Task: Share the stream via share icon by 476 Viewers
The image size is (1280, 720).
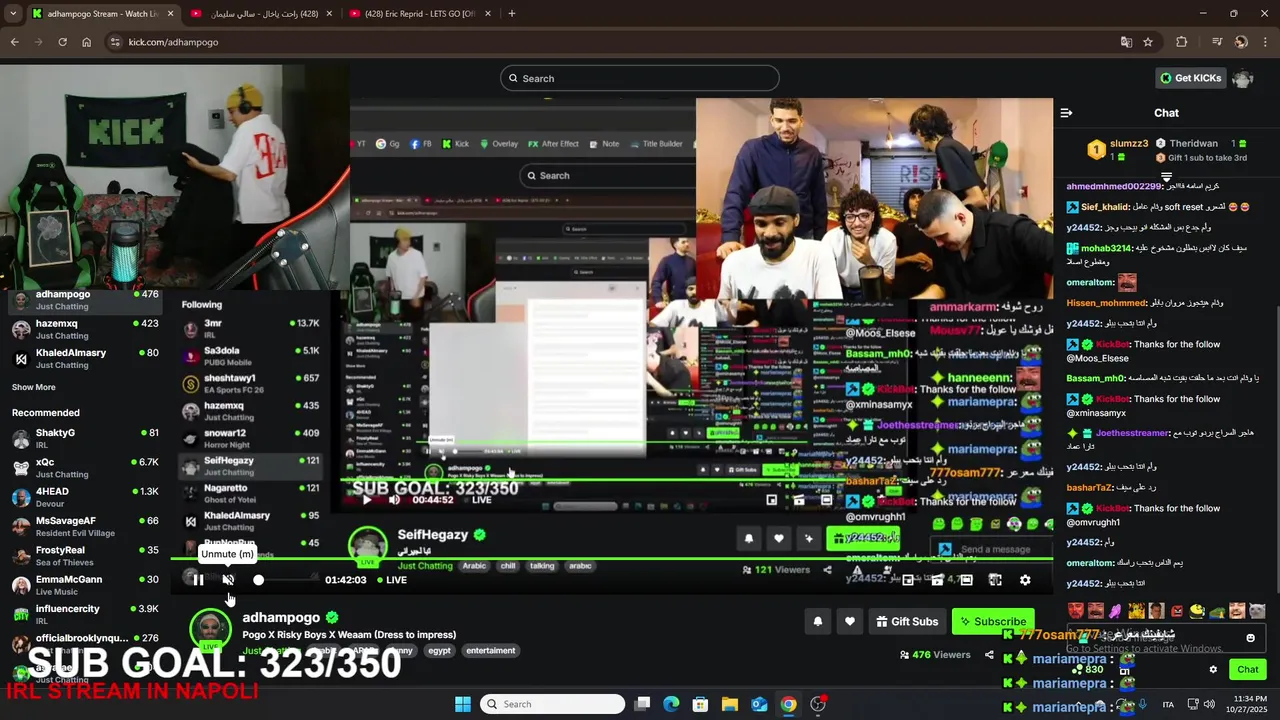Action: (x=989, y=655)
